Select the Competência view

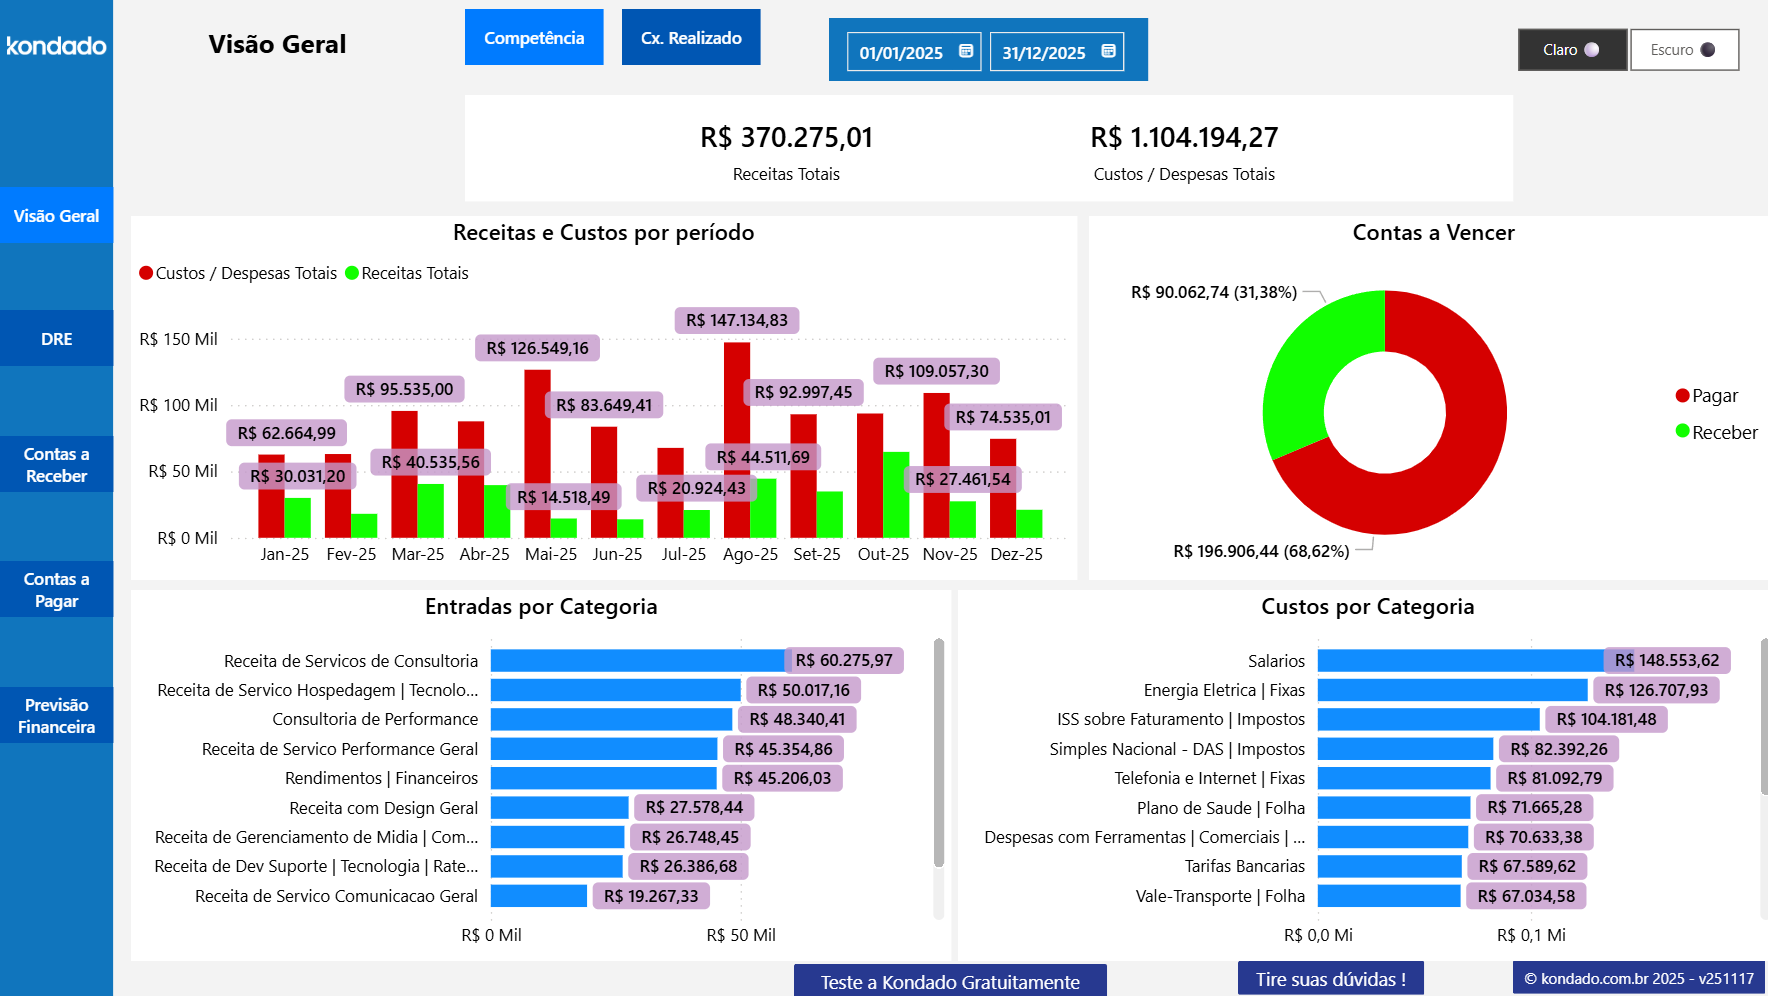coord(533,37)
